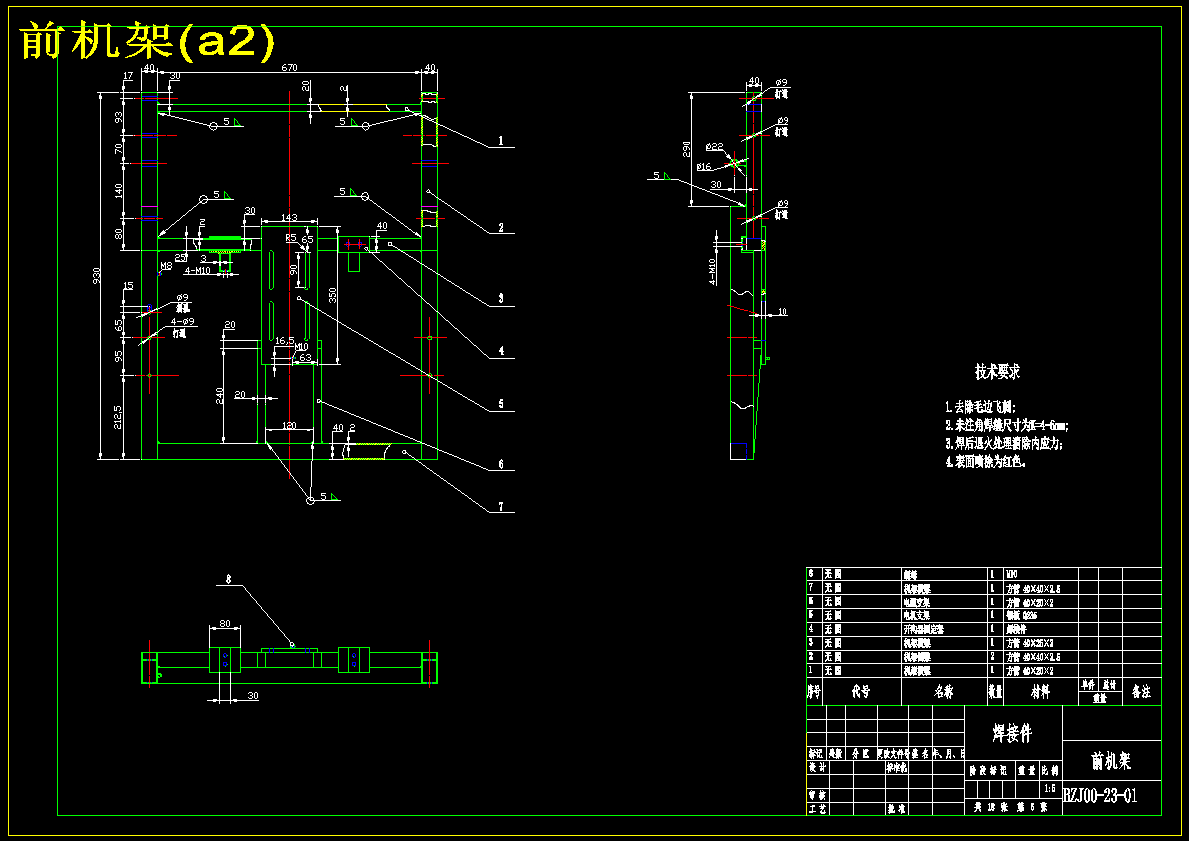1189x841 pixels.
Task: Click the 比例 label cell
Action: coord(1050,770)
